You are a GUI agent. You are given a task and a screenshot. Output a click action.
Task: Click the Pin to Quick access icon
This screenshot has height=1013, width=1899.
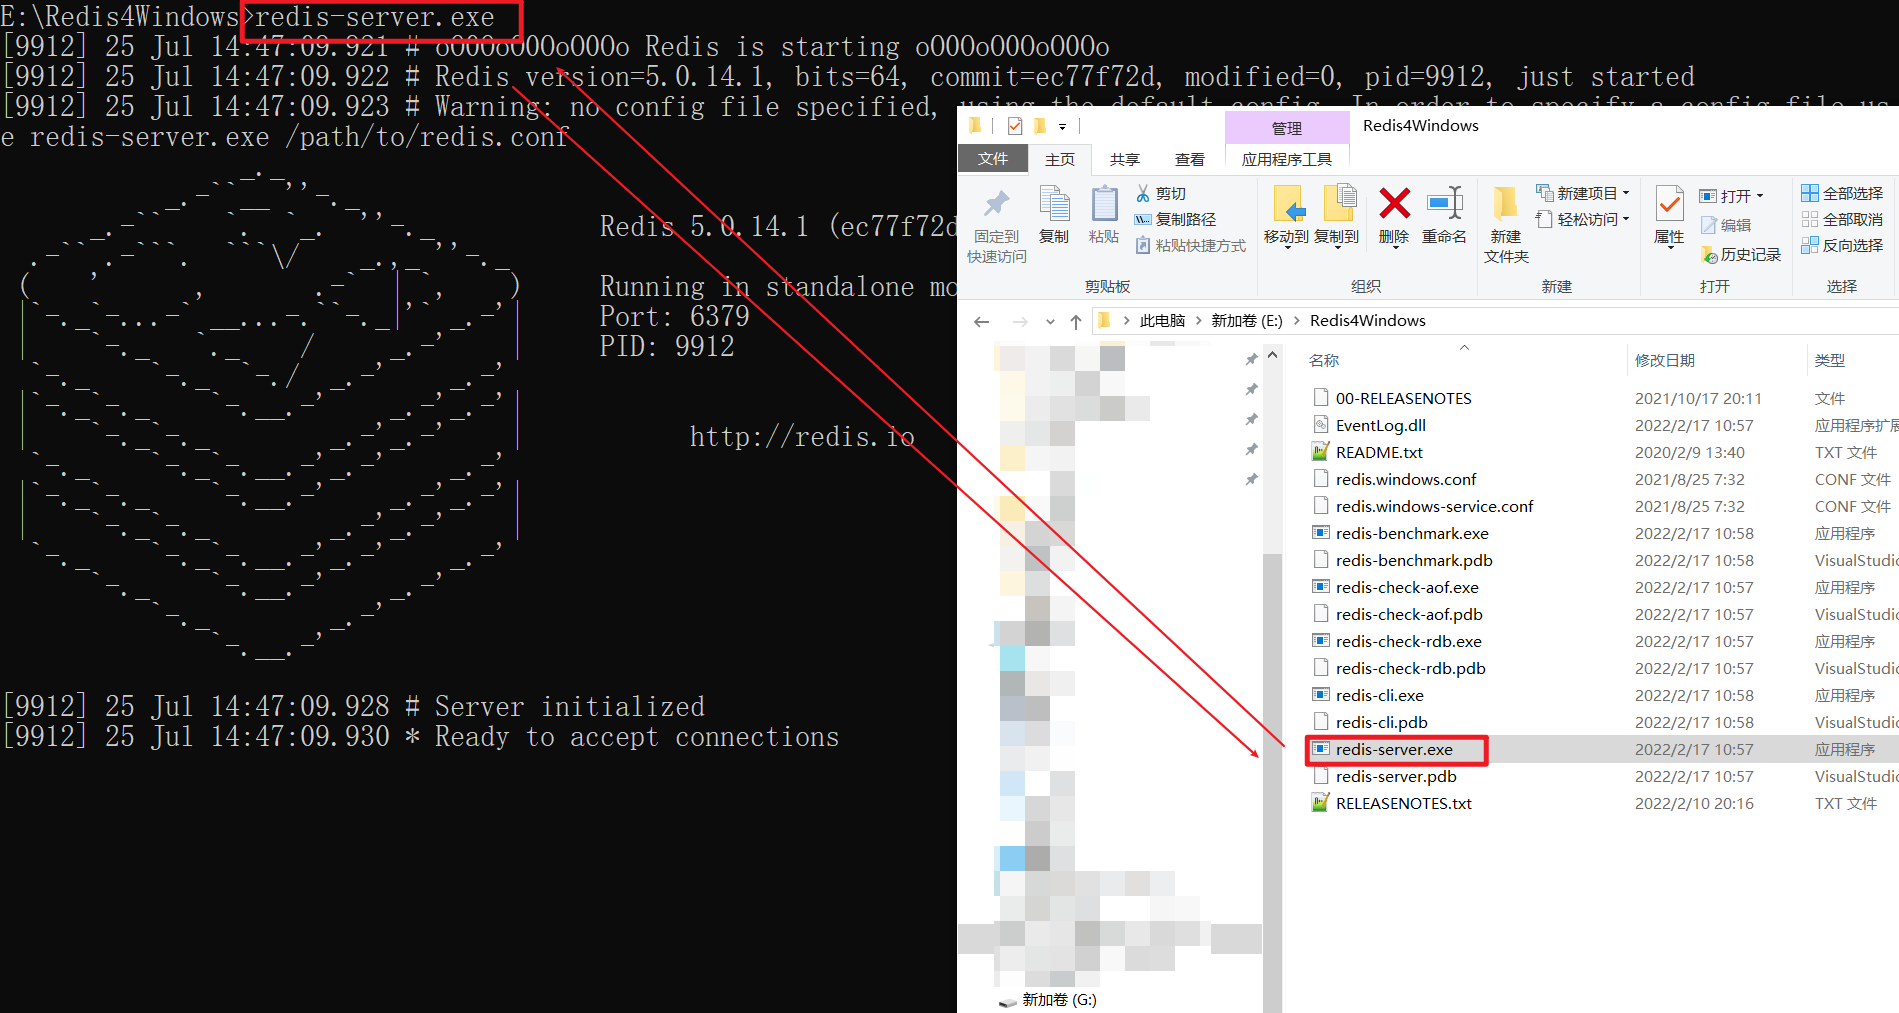coord(996,205)
